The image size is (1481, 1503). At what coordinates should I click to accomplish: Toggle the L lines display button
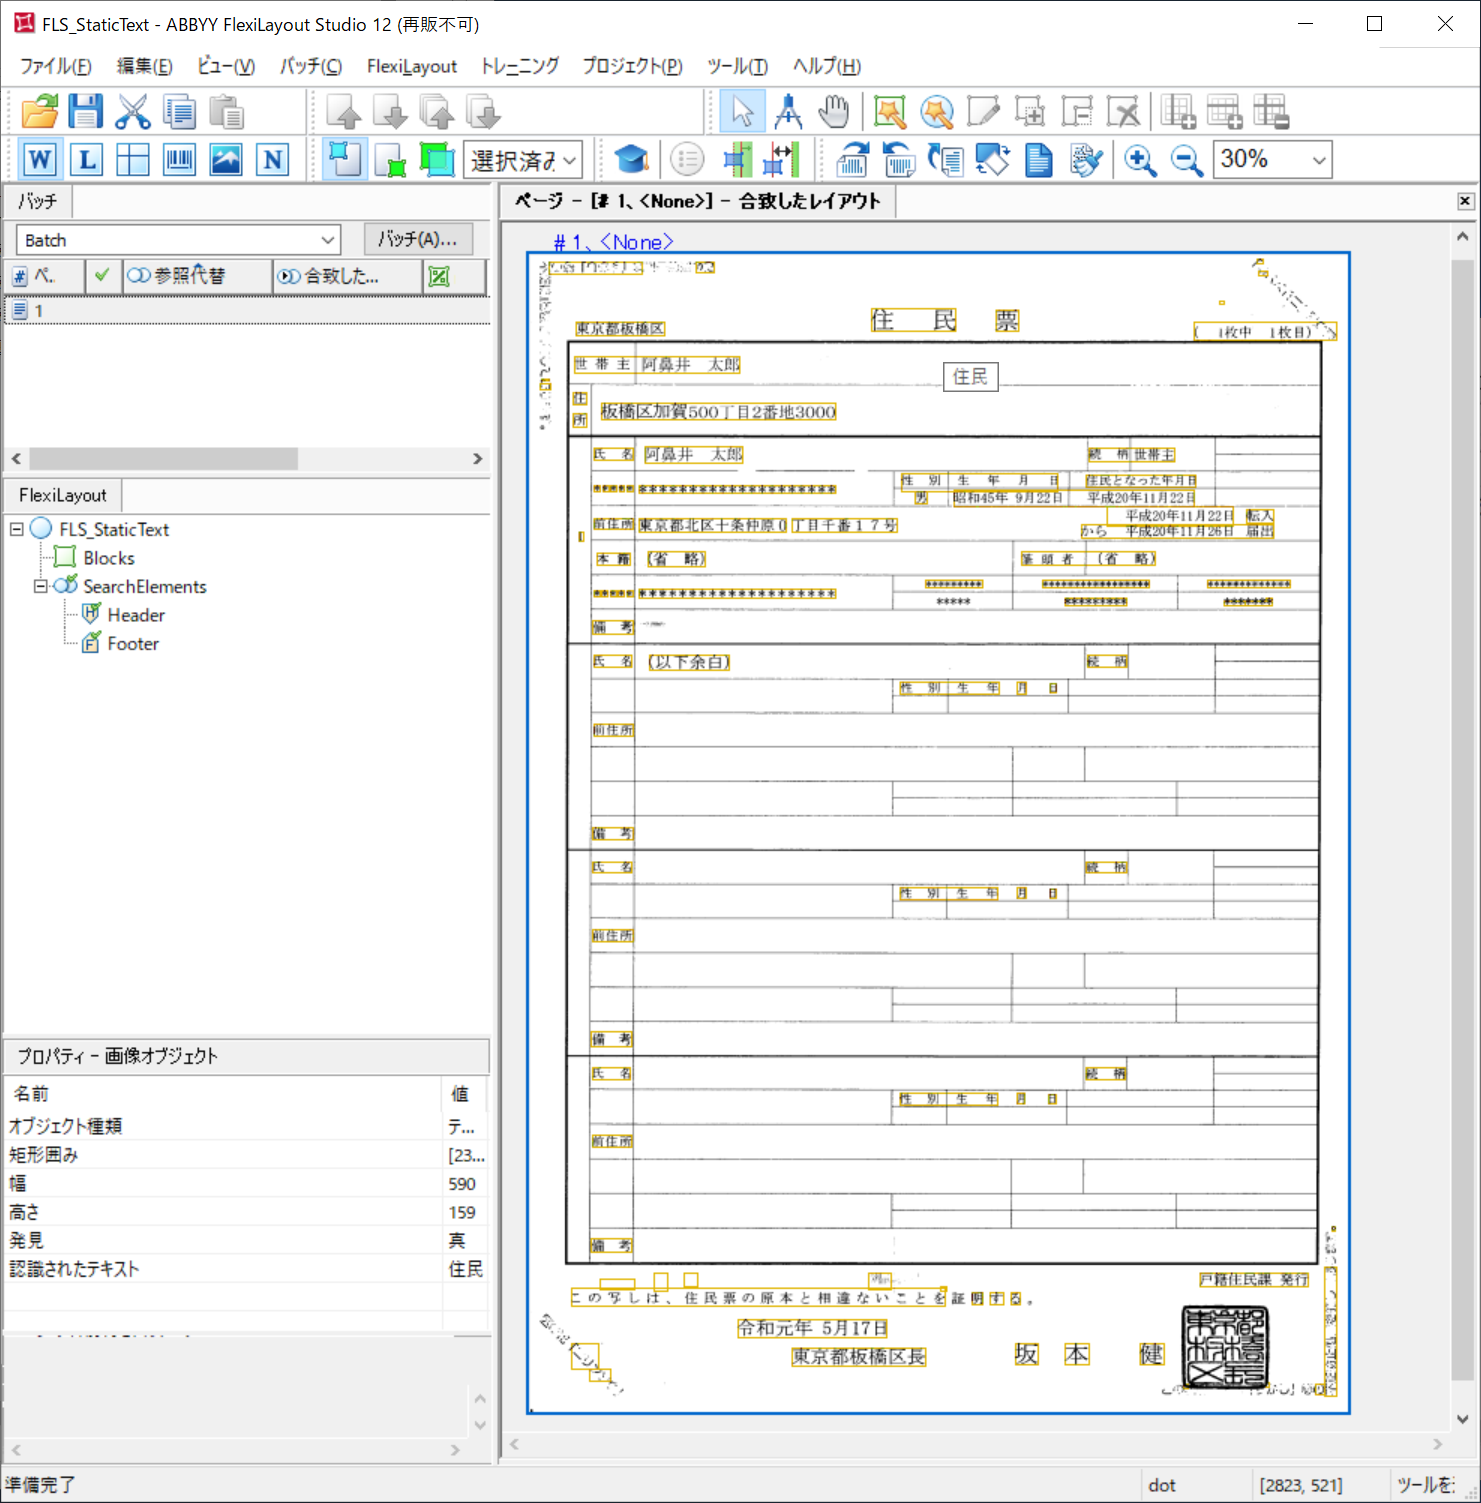pyautogui.click(x=87, y=159)
